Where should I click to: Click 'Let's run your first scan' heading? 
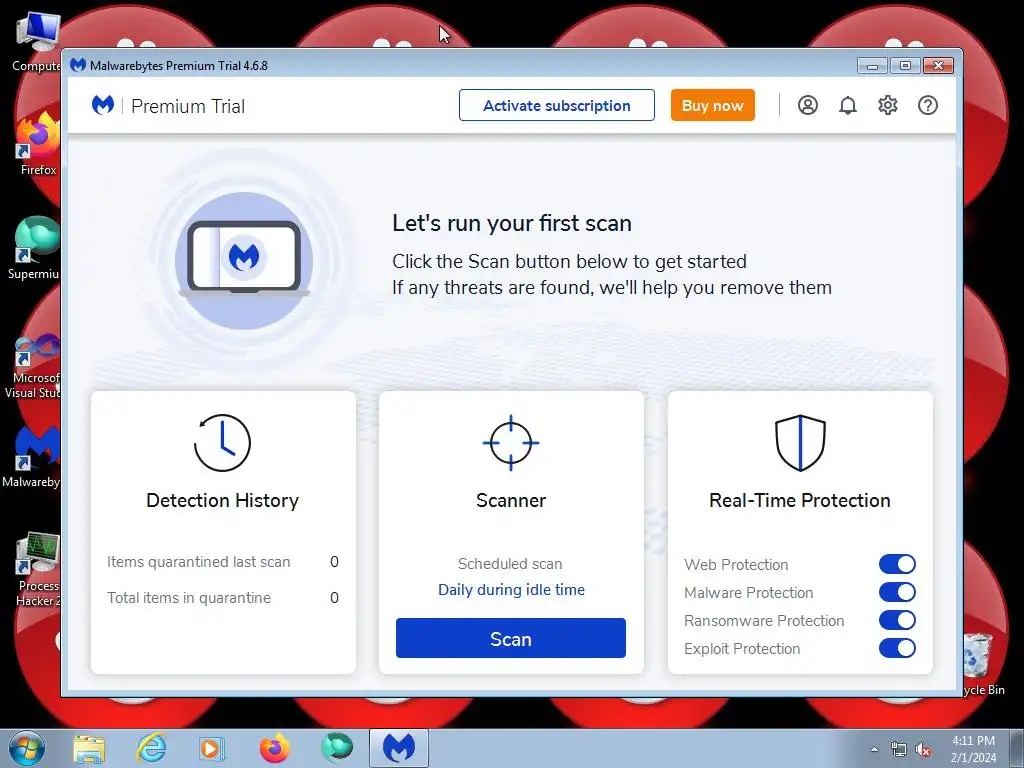point(511,223)
